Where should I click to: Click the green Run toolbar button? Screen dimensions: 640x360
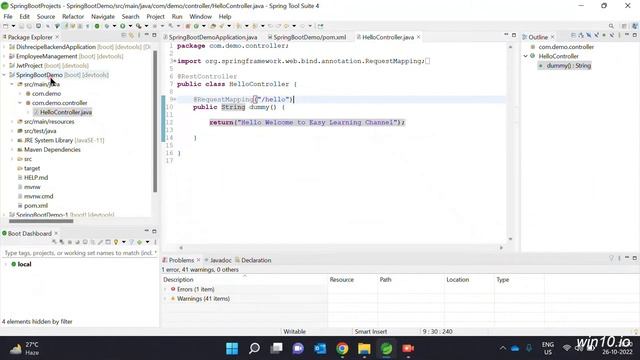click(123, 26)
